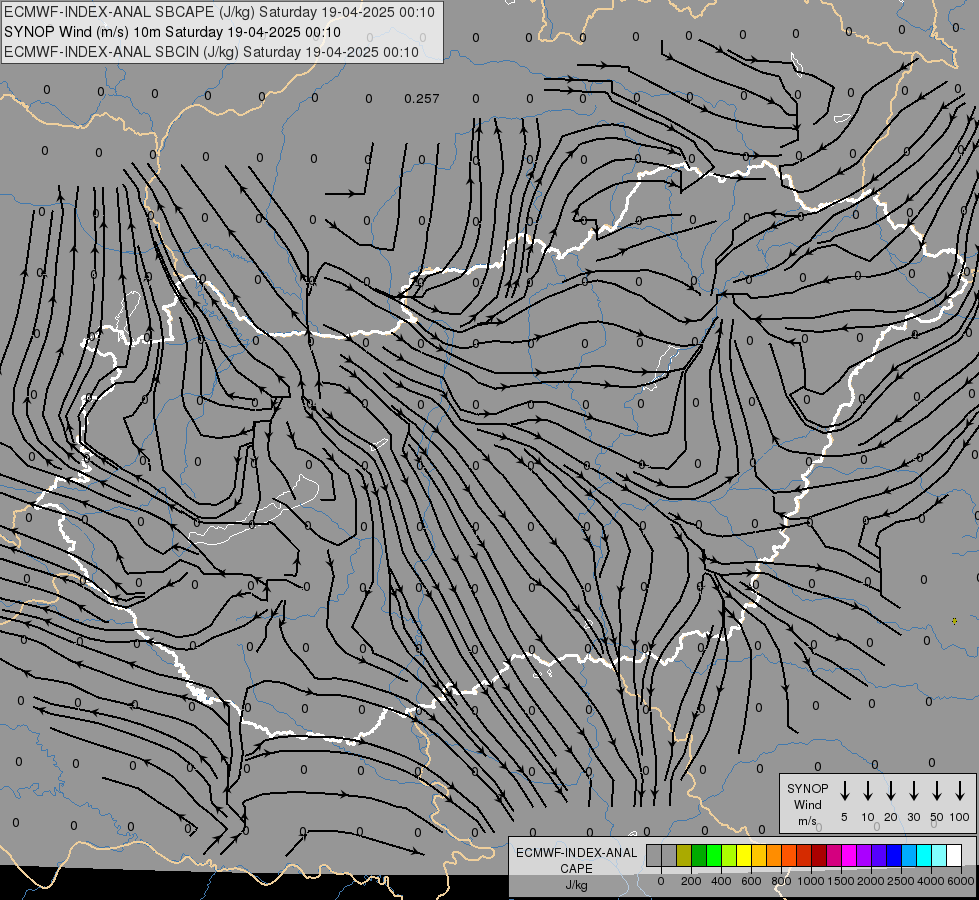This screenshot has height=900, width=979.
Task: Pick the white CAPE swatch before 6000
Action: click(955, 855)
